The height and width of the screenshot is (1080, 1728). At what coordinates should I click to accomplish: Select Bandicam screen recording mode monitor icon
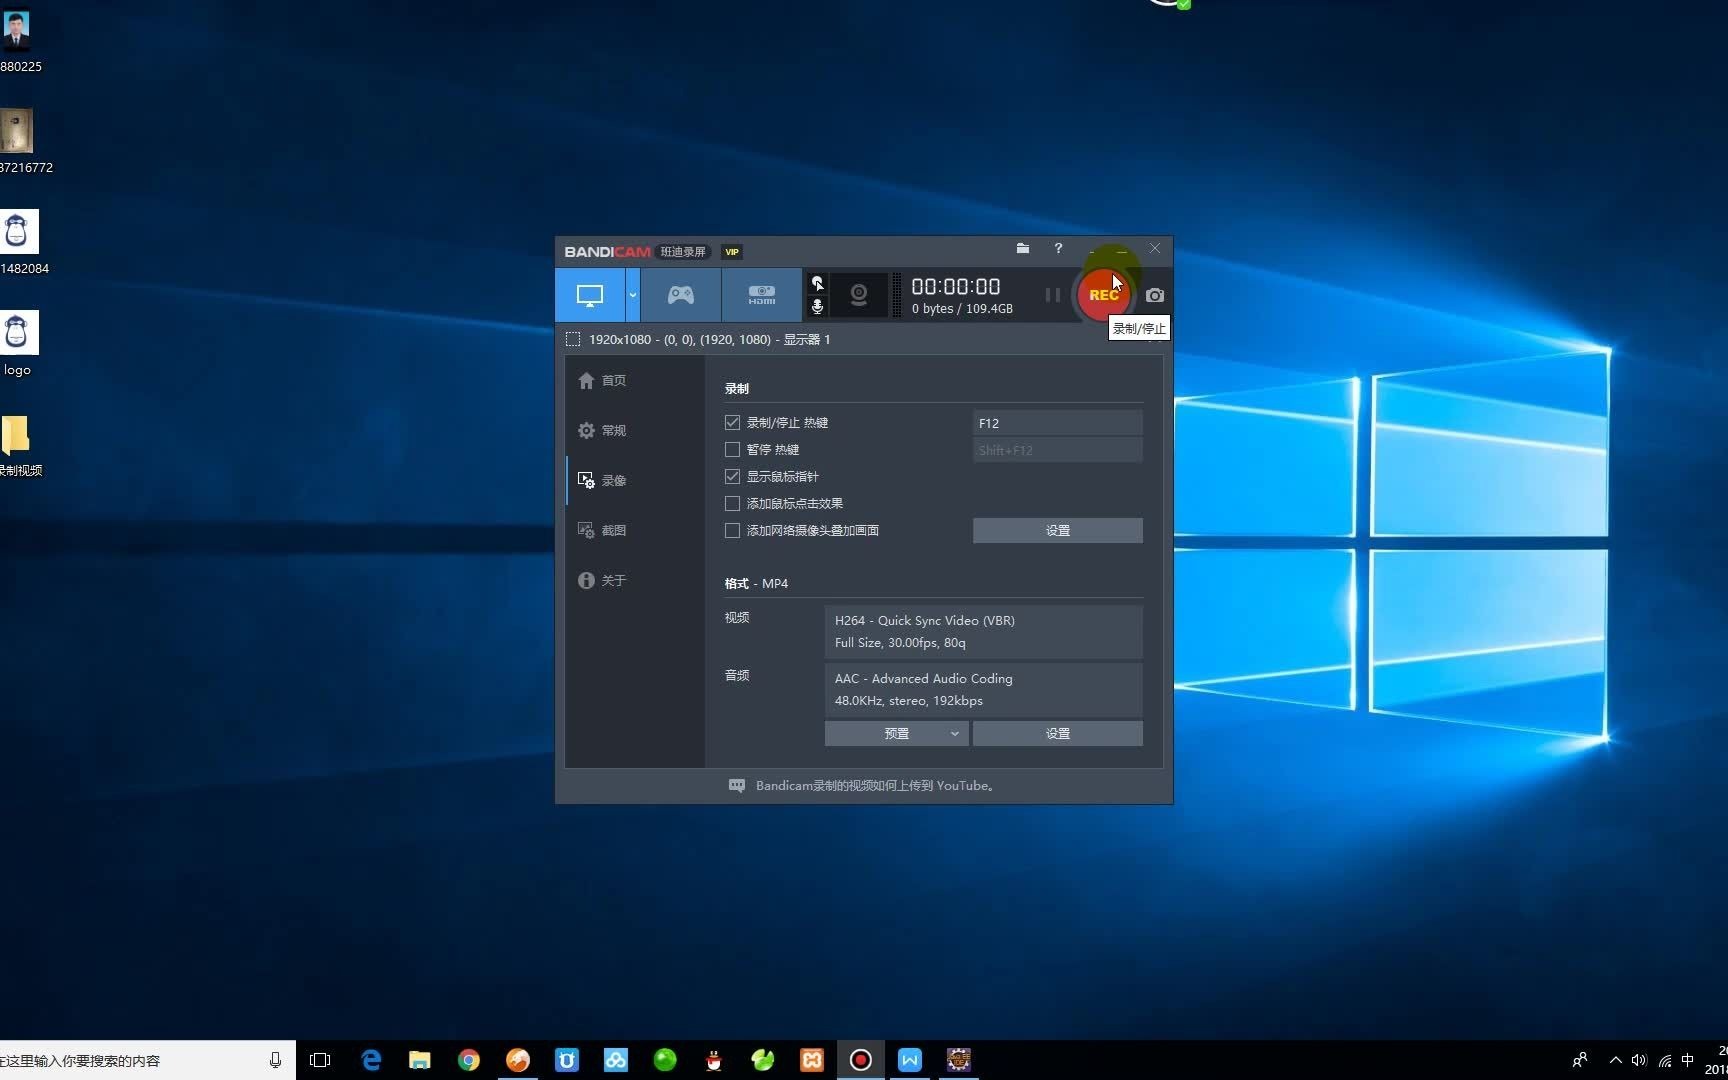(590, 295)
